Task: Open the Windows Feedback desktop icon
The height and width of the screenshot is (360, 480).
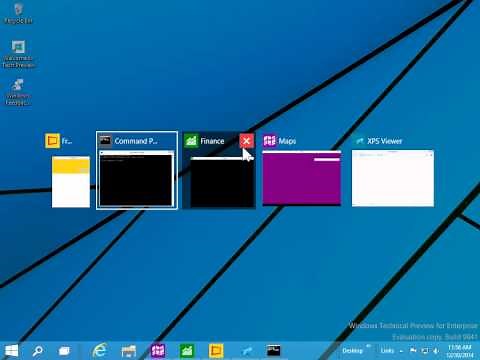Action: [x=18, y=92]
